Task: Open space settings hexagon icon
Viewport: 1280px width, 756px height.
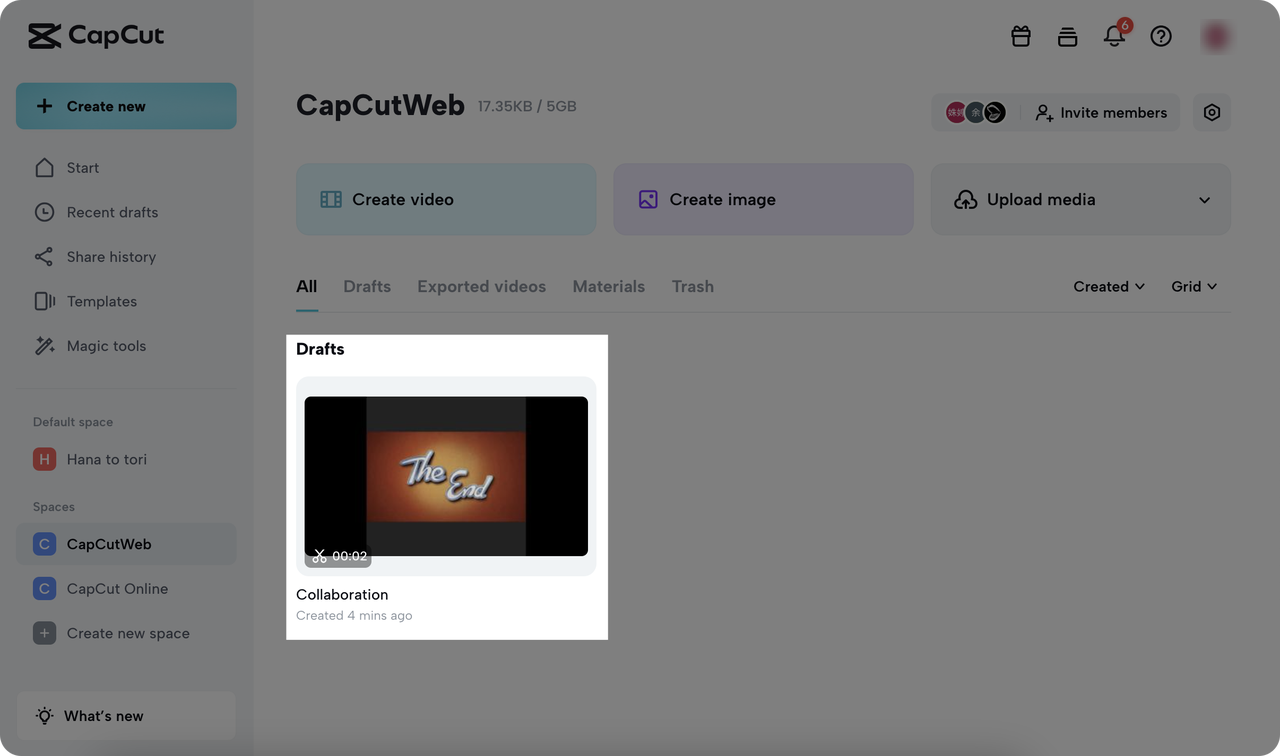Action: 1212,113
